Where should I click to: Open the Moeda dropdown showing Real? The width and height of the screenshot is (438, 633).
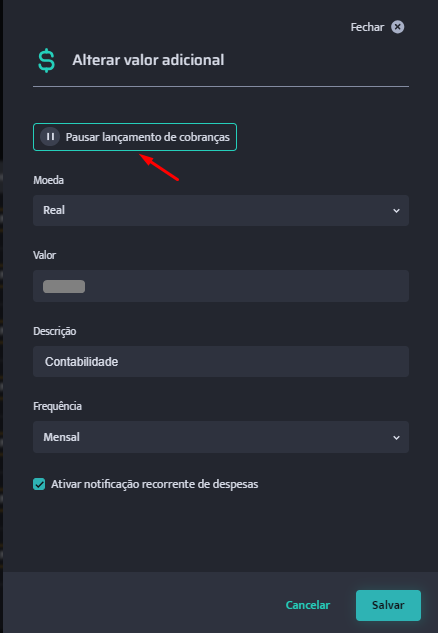tap(221, 210)
